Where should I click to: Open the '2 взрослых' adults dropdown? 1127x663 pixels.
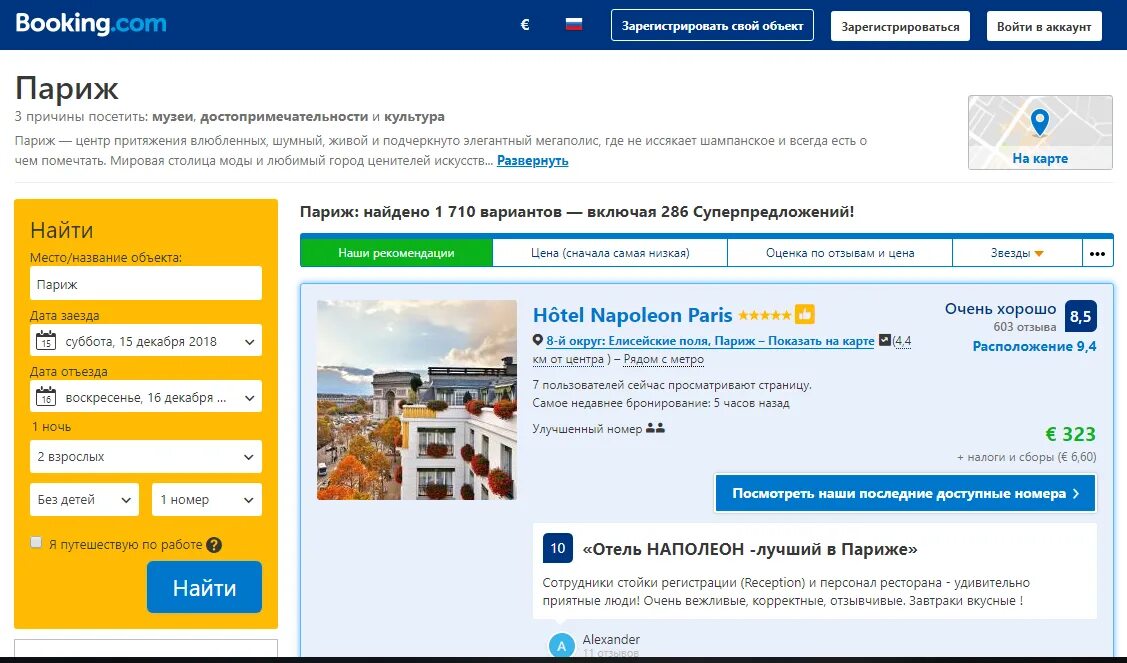click(x=146, y=457)
